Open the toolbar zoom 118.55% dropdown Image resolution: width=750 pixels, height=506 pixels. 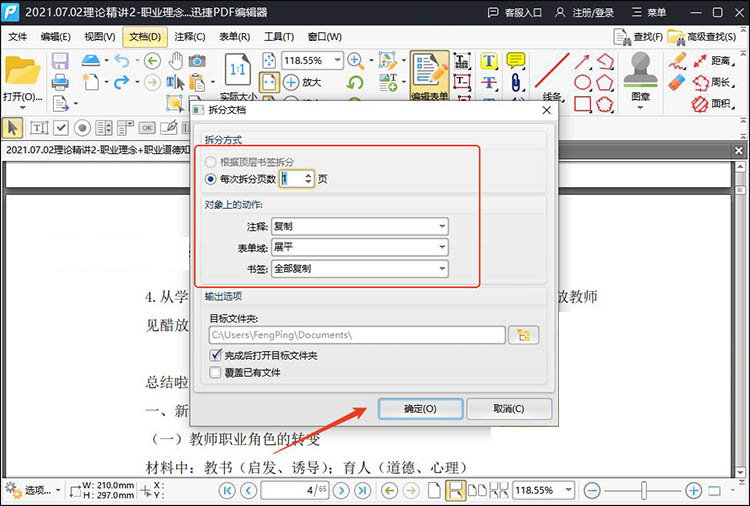coord(338,60)
